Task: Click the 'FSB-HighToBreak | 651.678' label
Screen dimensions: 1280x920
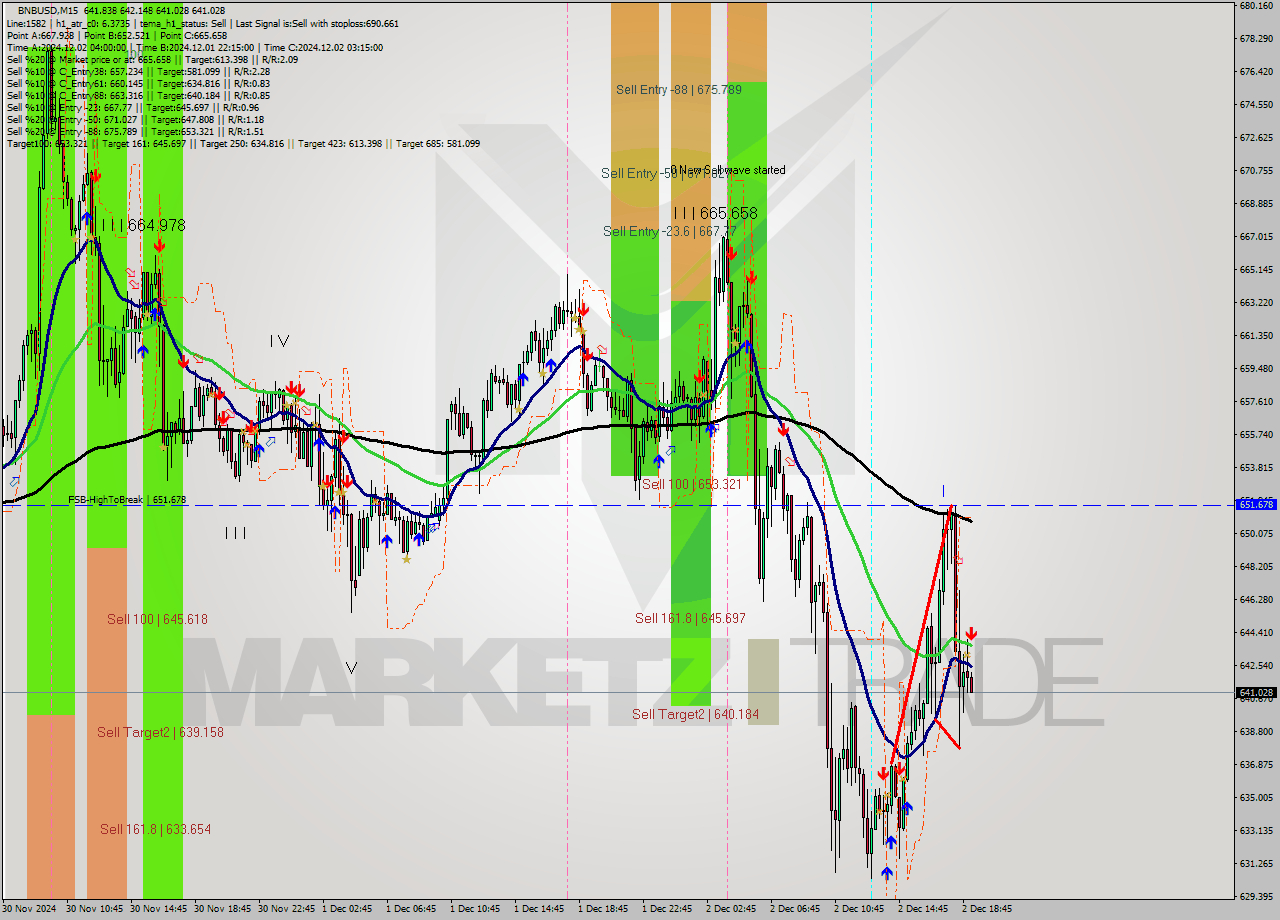Action: [127, 499]
